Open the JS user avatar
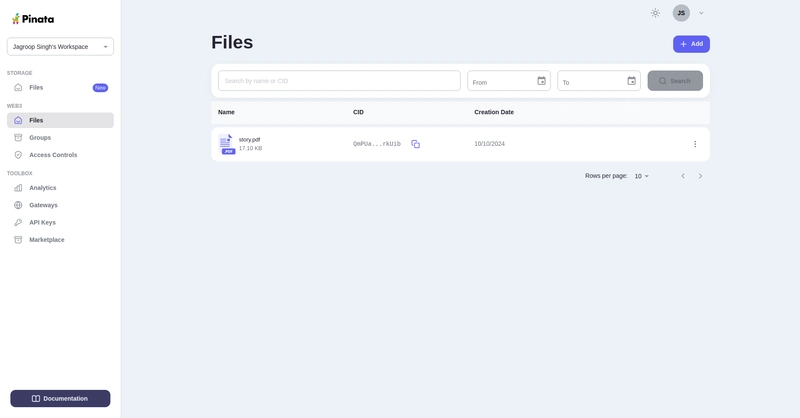Image resolution: width=800 pixels, height=418 pixels. pyautogui.click(x=681, y=13)
